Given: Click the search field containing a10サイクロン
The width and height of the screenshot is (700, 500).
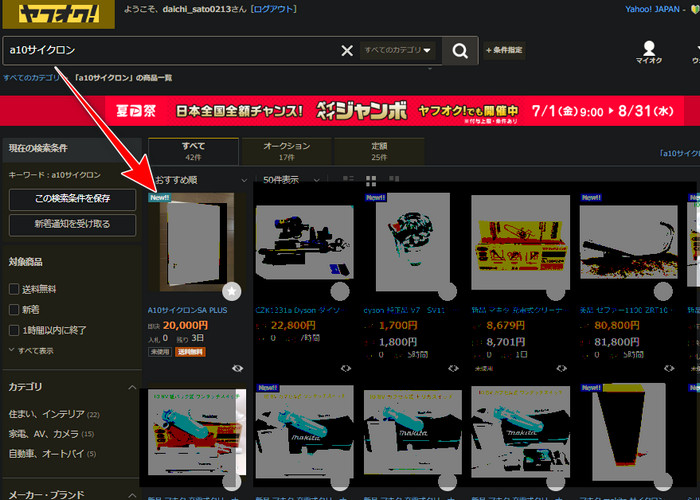Looking at the screenshot, I should [170, 50].
